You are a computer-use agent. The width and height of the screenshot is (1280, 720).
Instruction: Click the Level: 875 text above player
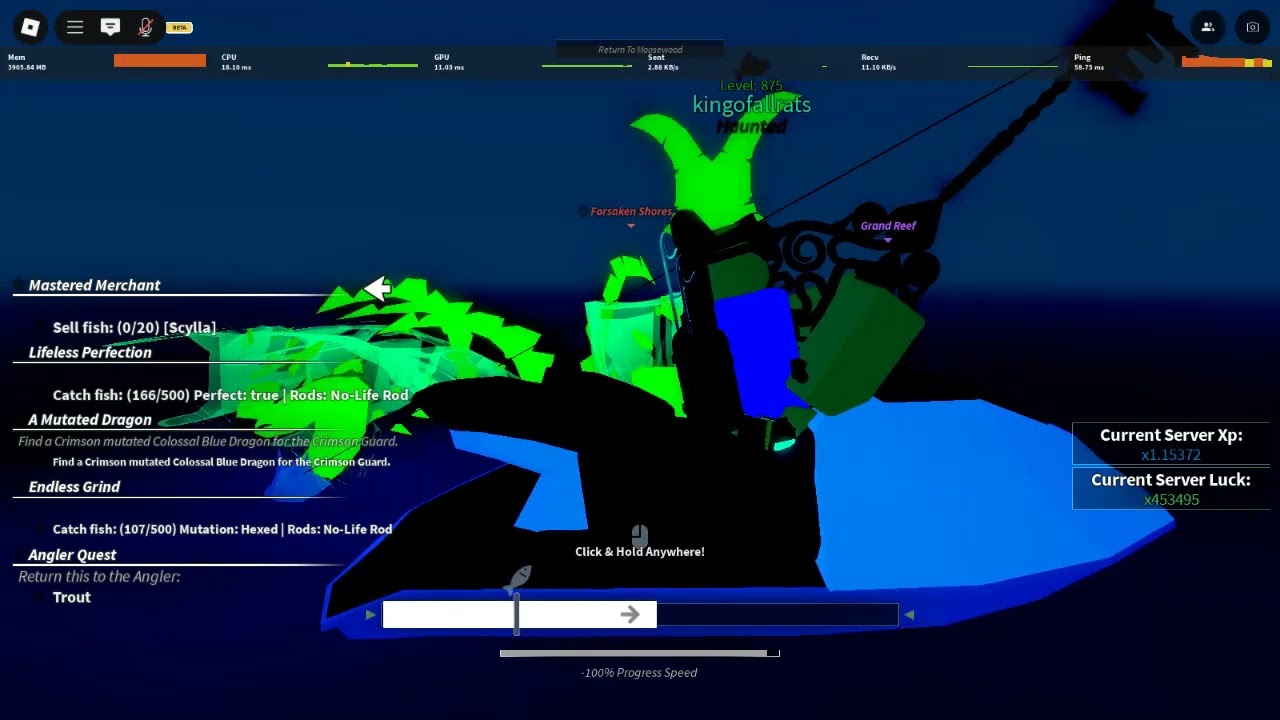(x=751, y=86)
